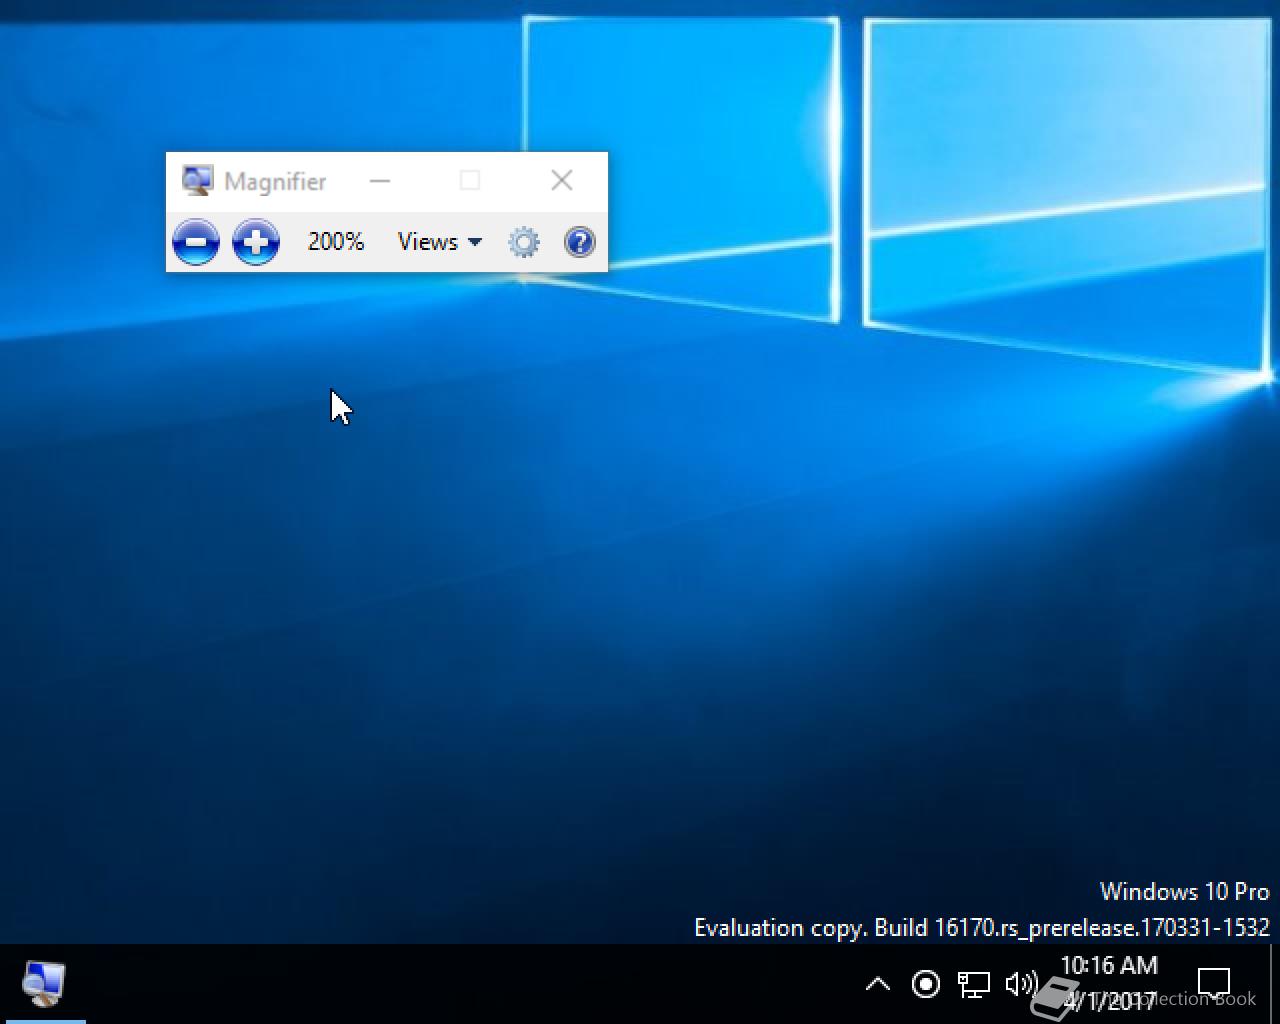This screenshot has height=1024, width=1280.
Task: Minimize the Magnifier window
Action: [x=380, y=181]
